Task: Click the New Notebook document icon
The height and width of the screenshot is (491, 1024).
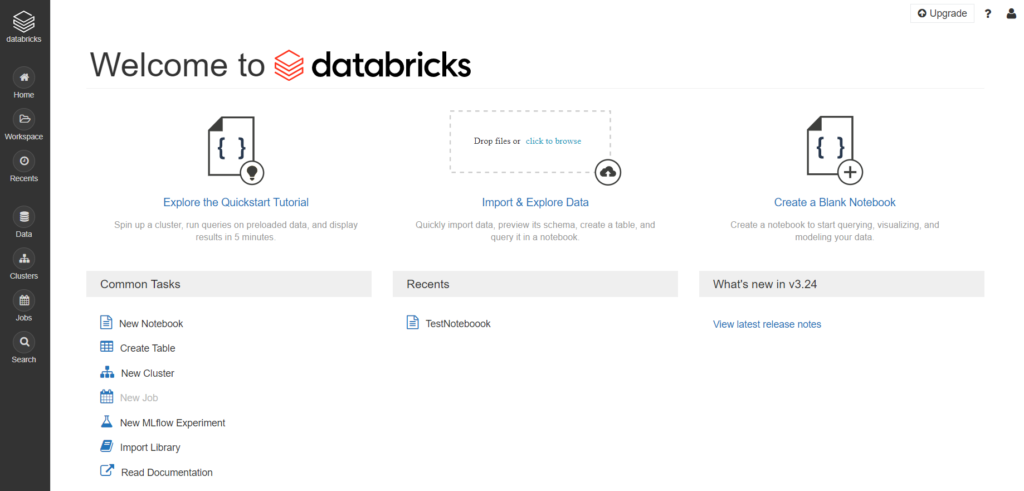Action: tap(106, 323)
